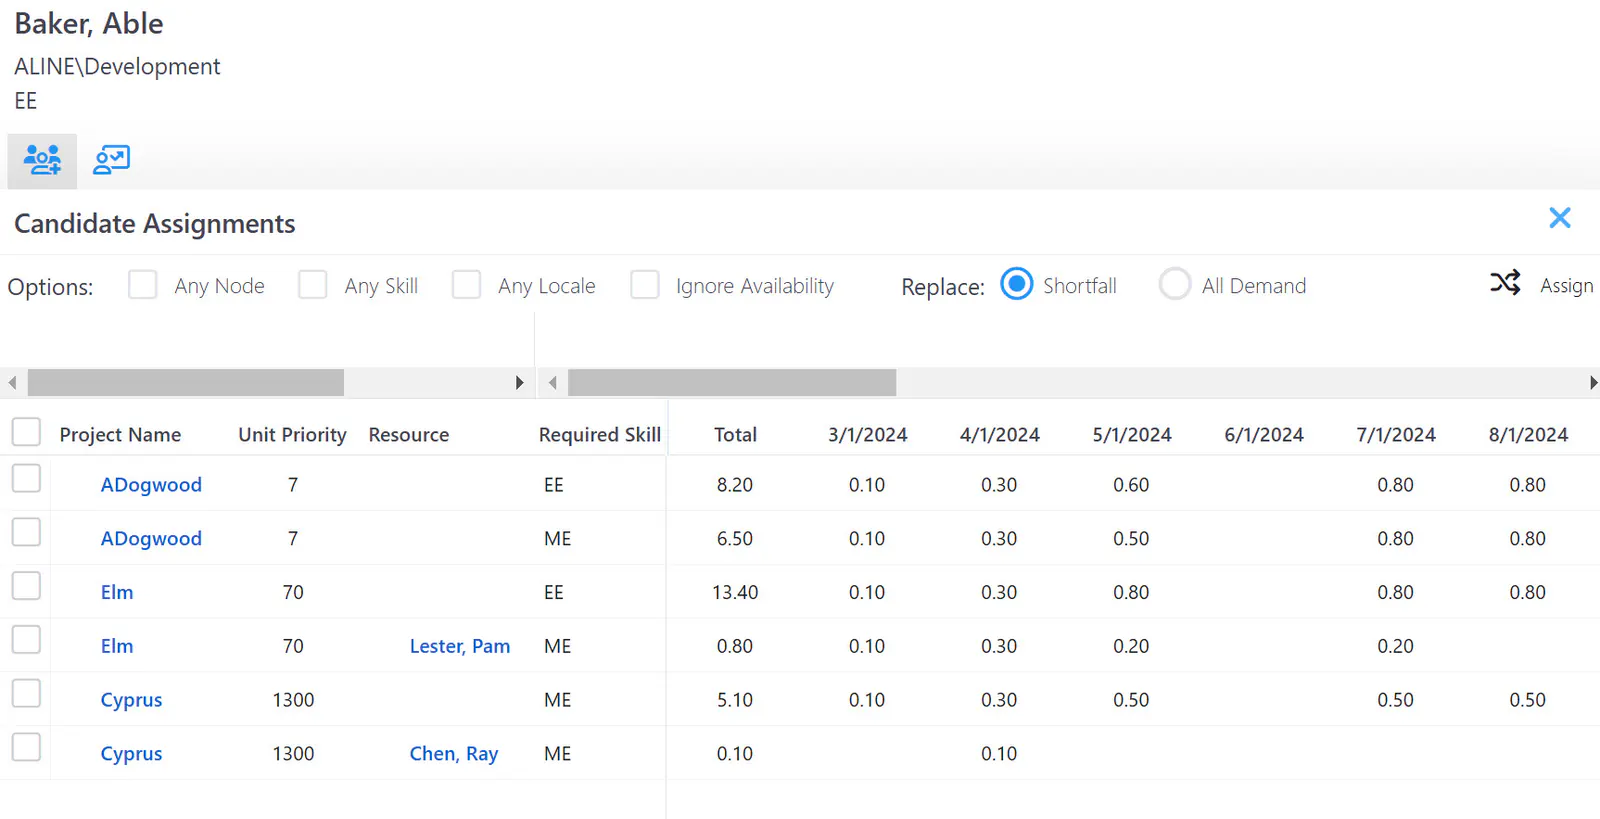Screen dimensions: 1600x819
Task: Open the Lester, Pam resource link
Action: pyautogui.click(x=460, y=647)
